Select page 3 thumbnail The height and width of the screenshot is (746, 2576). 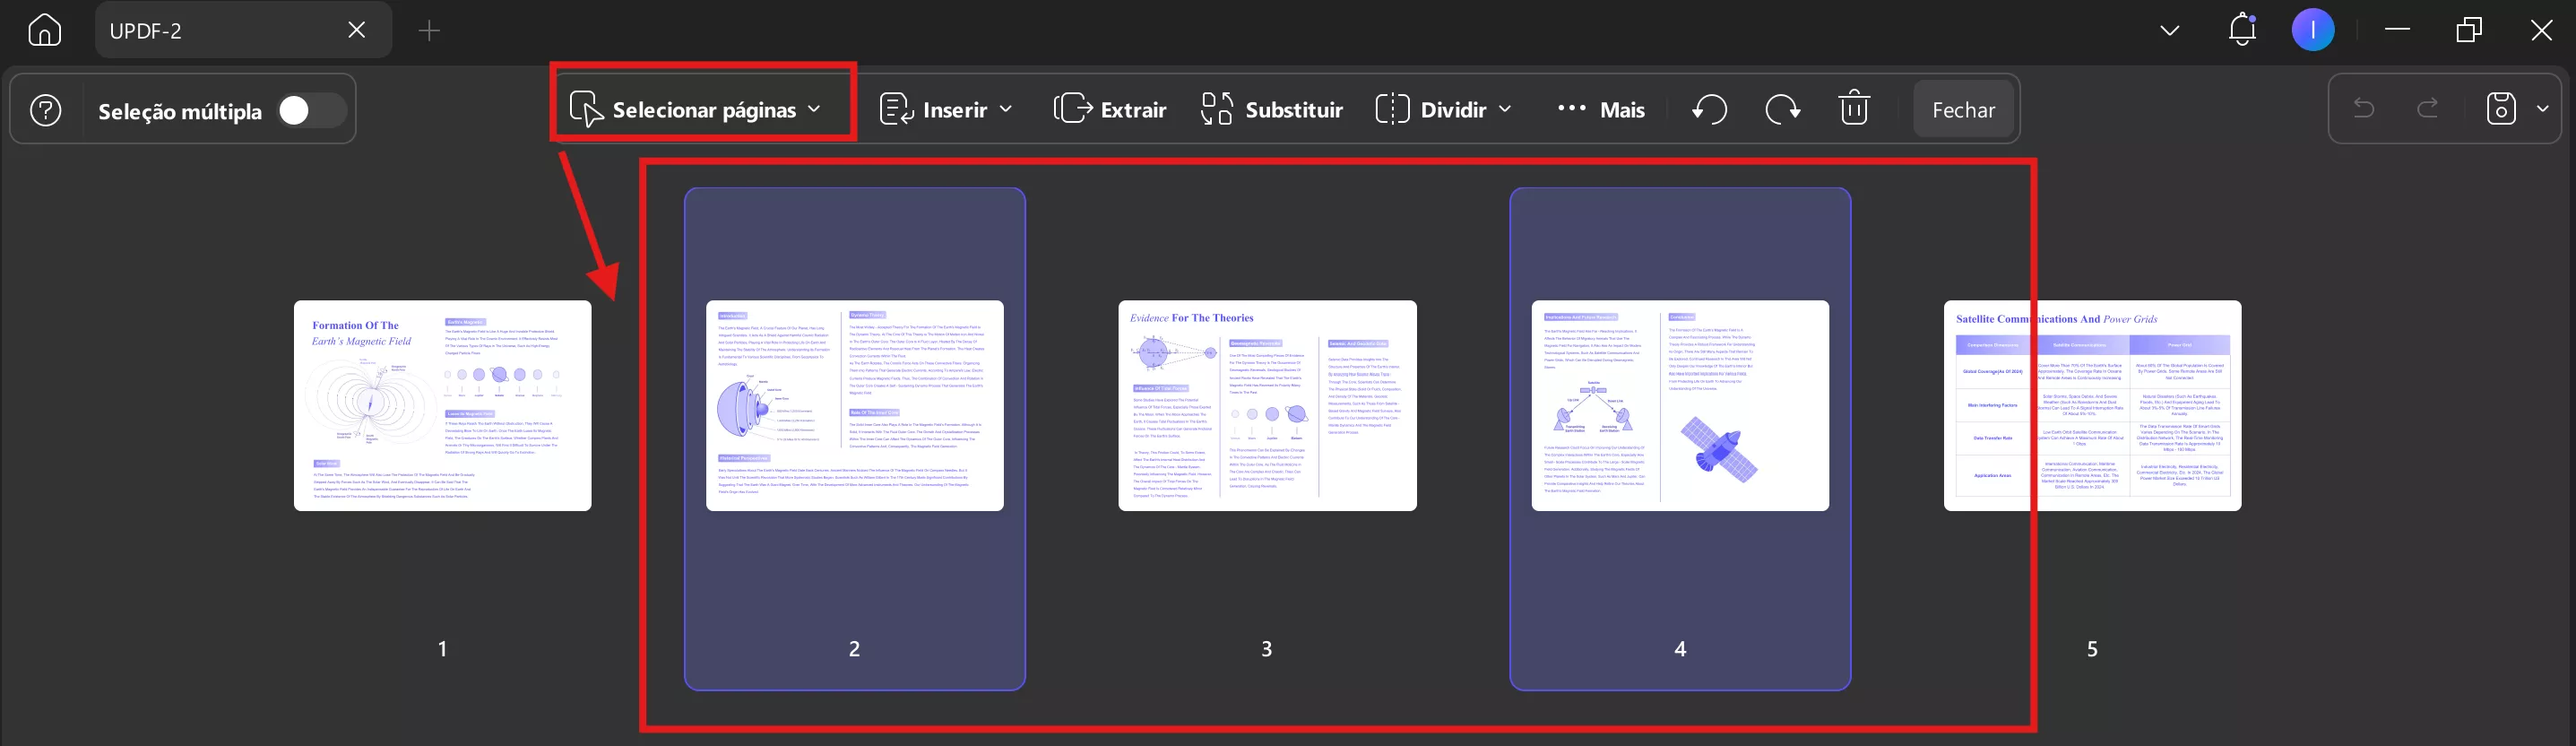click(1267, 405)
